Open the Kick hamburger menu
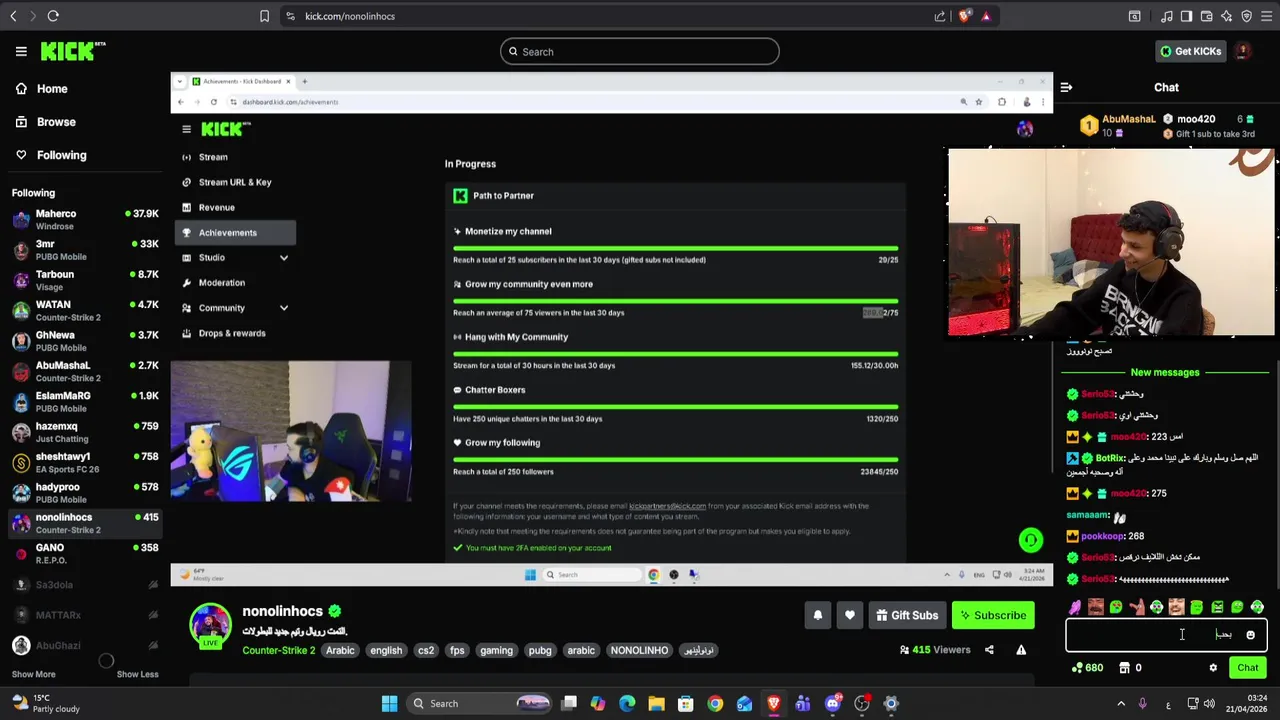This screenshot has width=1280, height=720. click(21, 51)
